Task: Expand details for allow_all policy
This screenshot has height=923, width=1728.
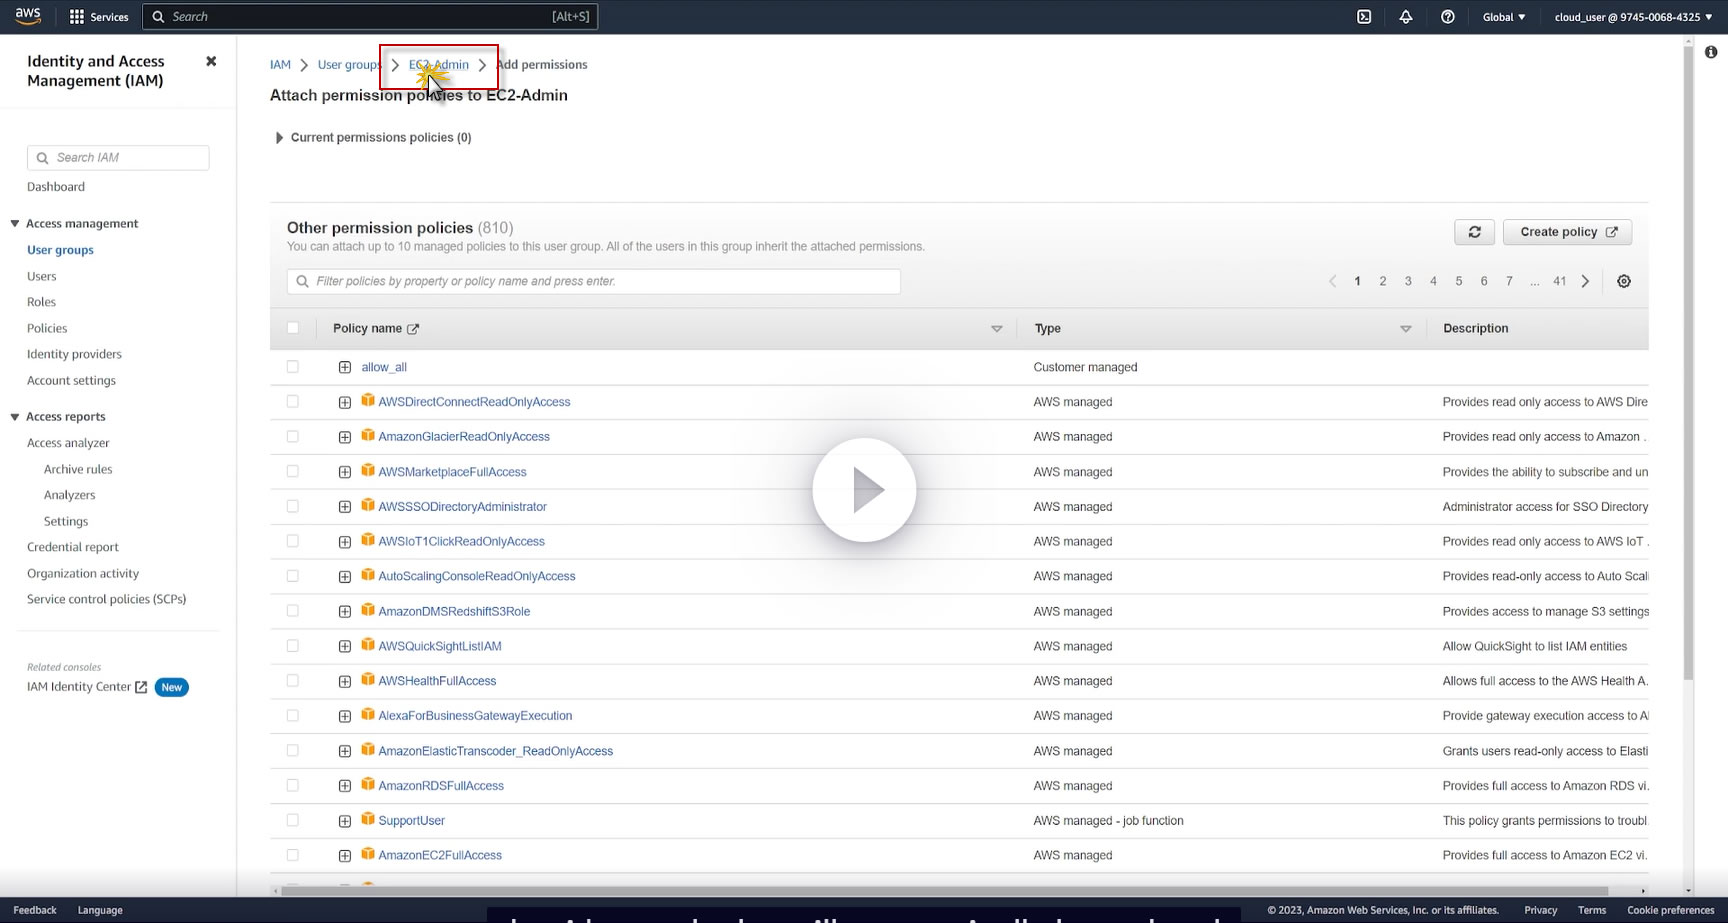Action: [345, 367]
